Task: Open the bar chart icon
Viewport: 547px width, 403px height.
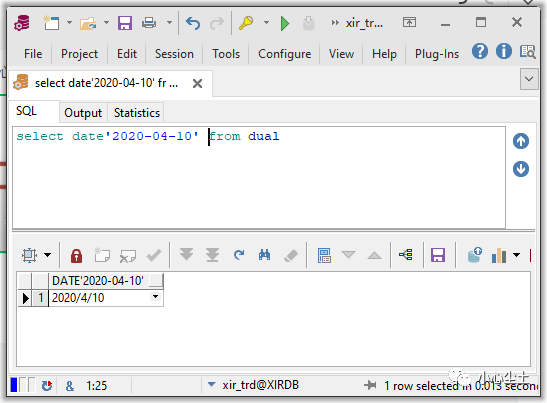Action: (x=499, y=255)
